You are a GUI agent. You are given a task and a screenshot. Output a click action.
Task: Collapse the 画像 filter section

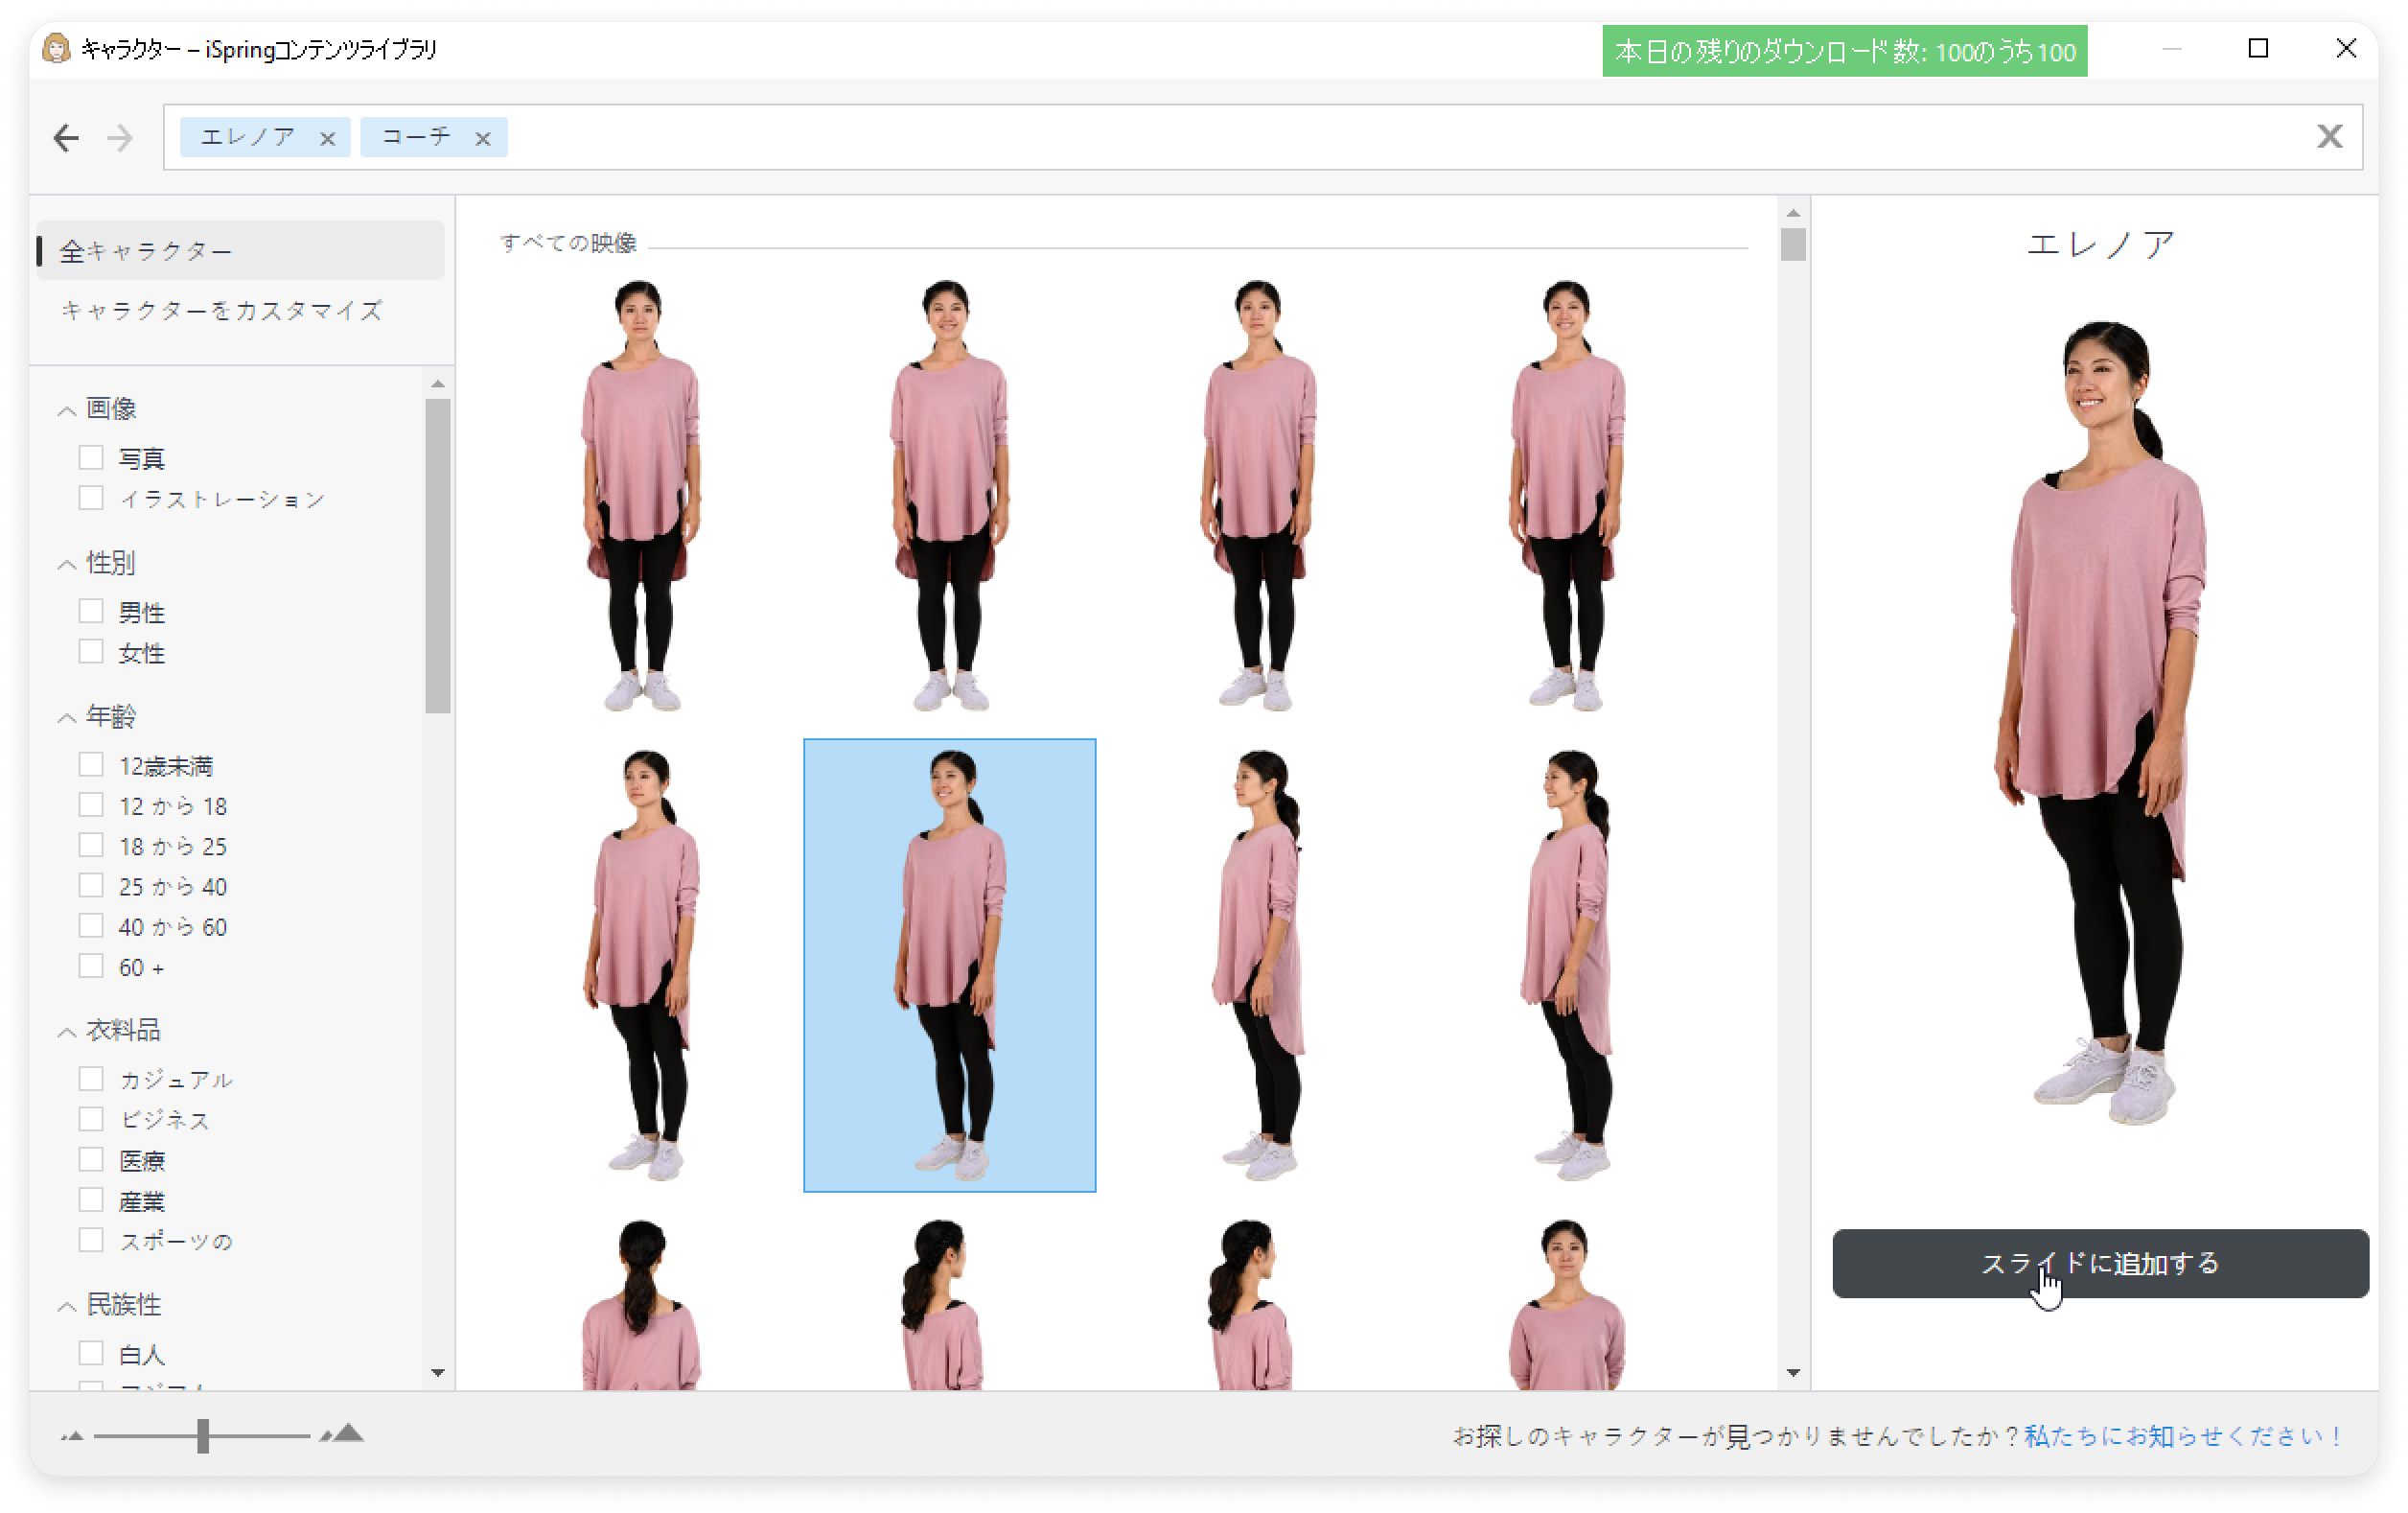(67, 410)
